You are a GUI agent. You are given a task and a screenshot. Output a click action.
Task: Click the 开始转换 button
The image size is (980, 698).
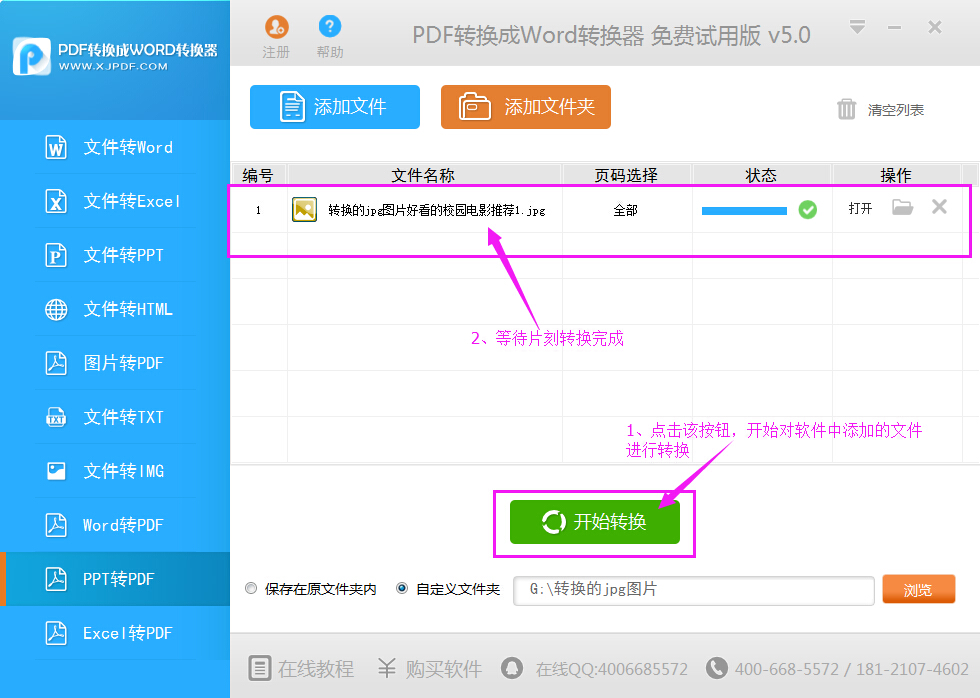(x=594, y=522)
